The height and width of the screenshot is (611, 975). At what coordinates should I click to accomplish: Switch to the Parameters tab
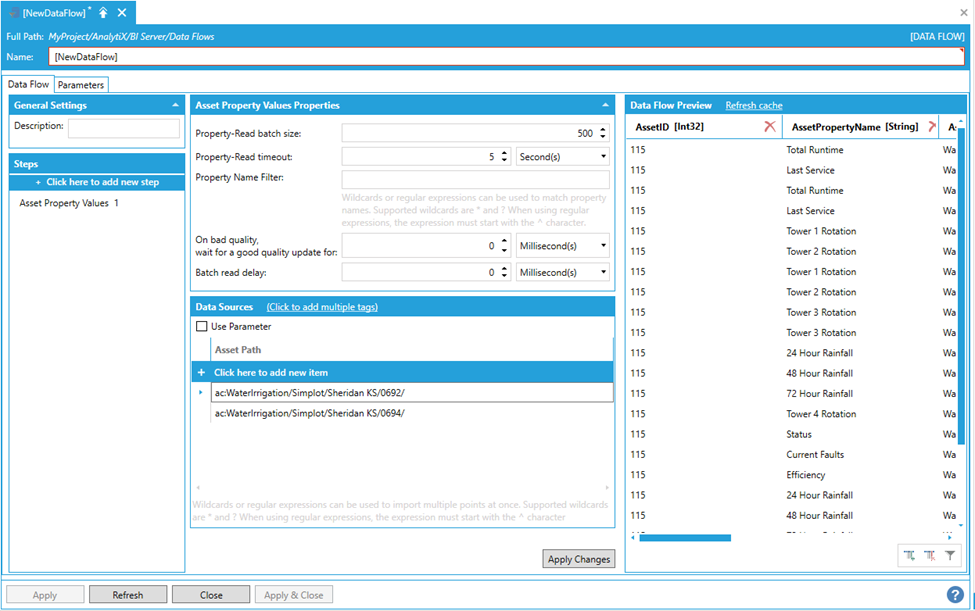click(80, 85)
